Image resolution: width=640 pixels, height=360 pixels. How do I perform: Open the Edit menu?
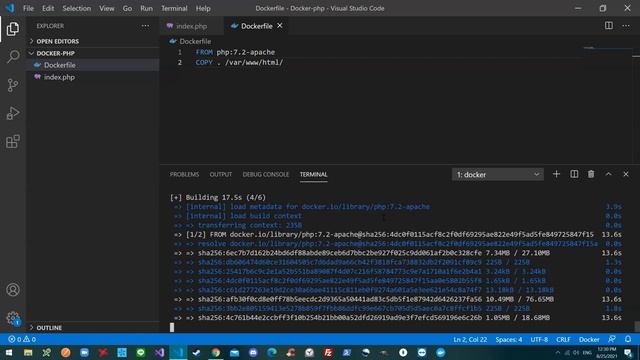[48, 8]
